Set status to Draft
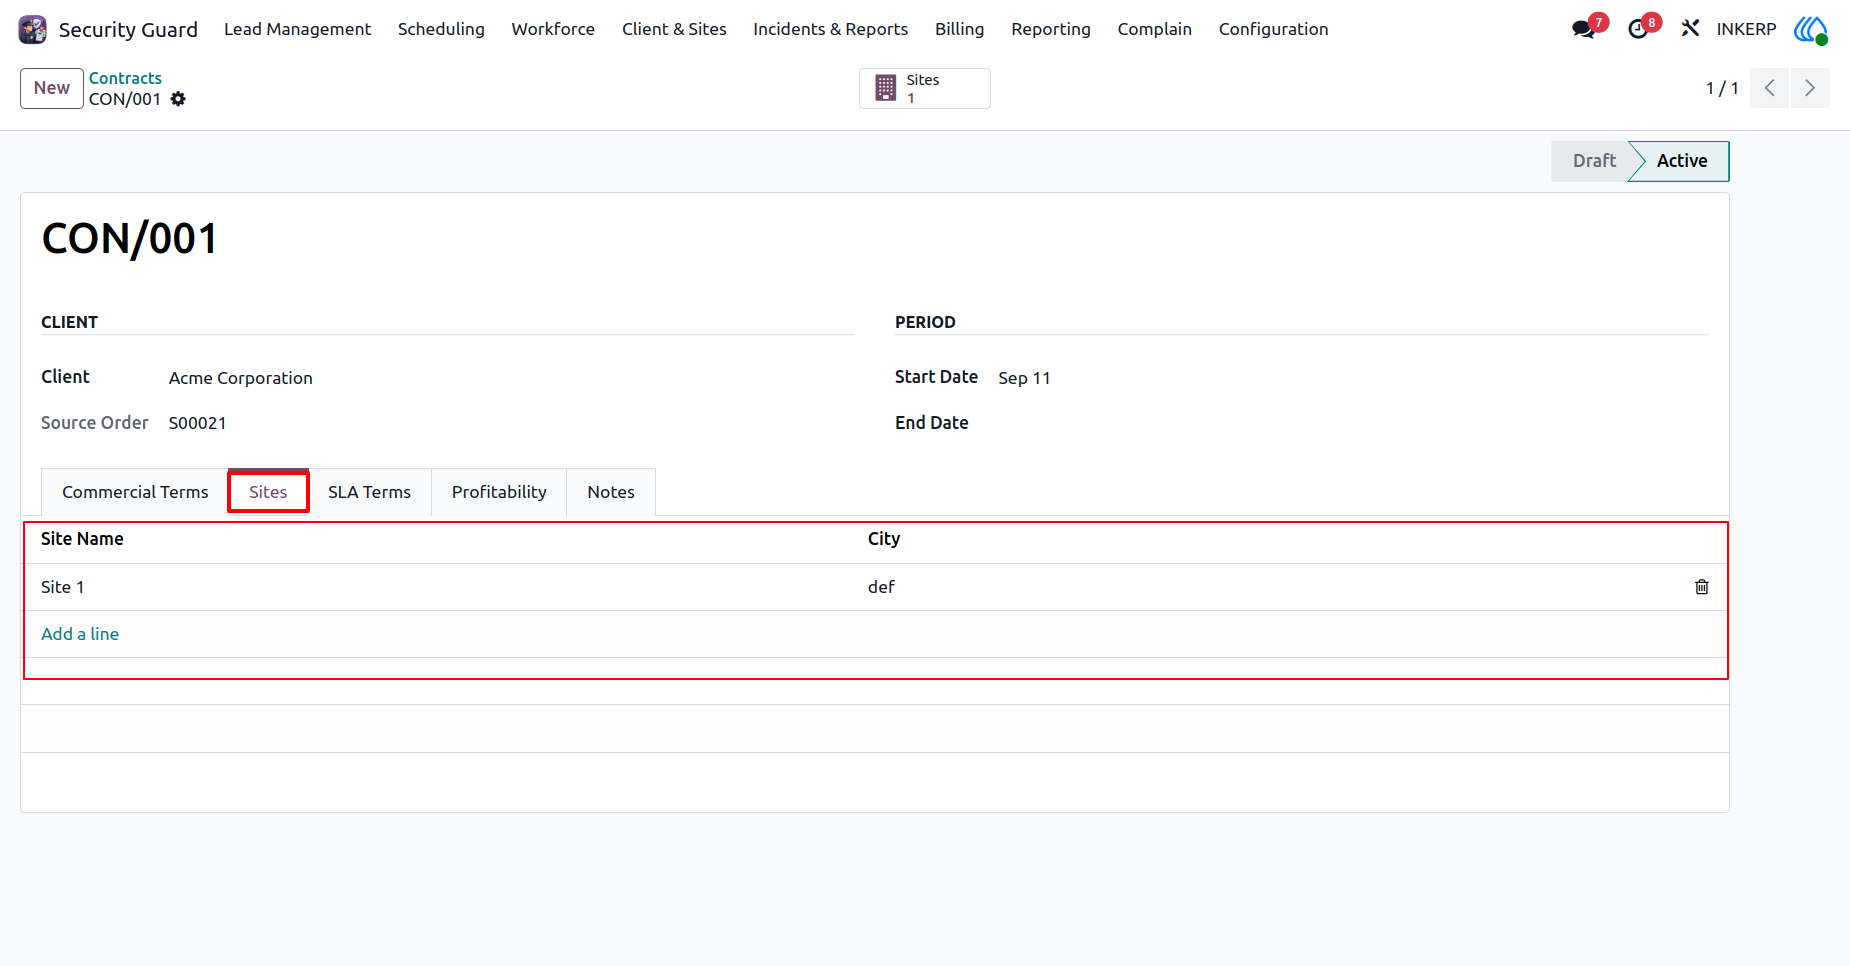Viewport: 1850px width, 966px height. tap(1593, 161)
